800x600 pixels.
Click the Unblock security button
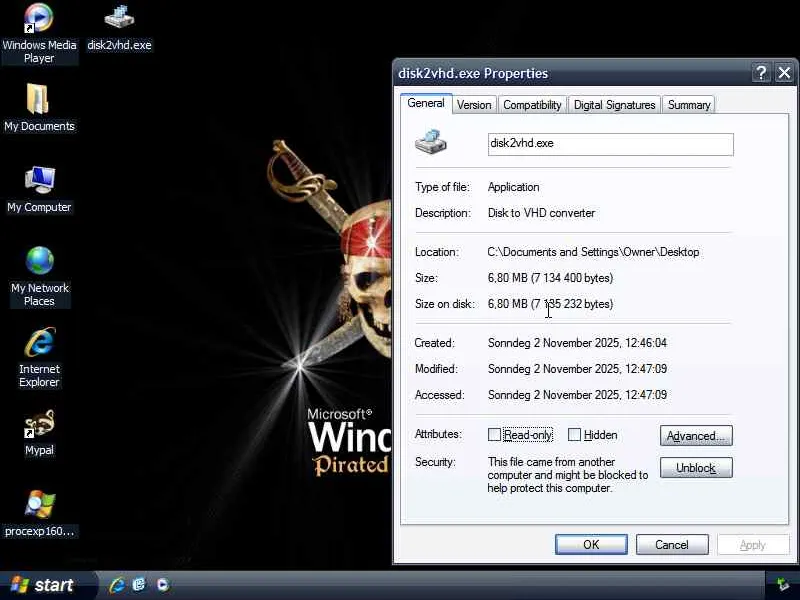tap(696, 468)
